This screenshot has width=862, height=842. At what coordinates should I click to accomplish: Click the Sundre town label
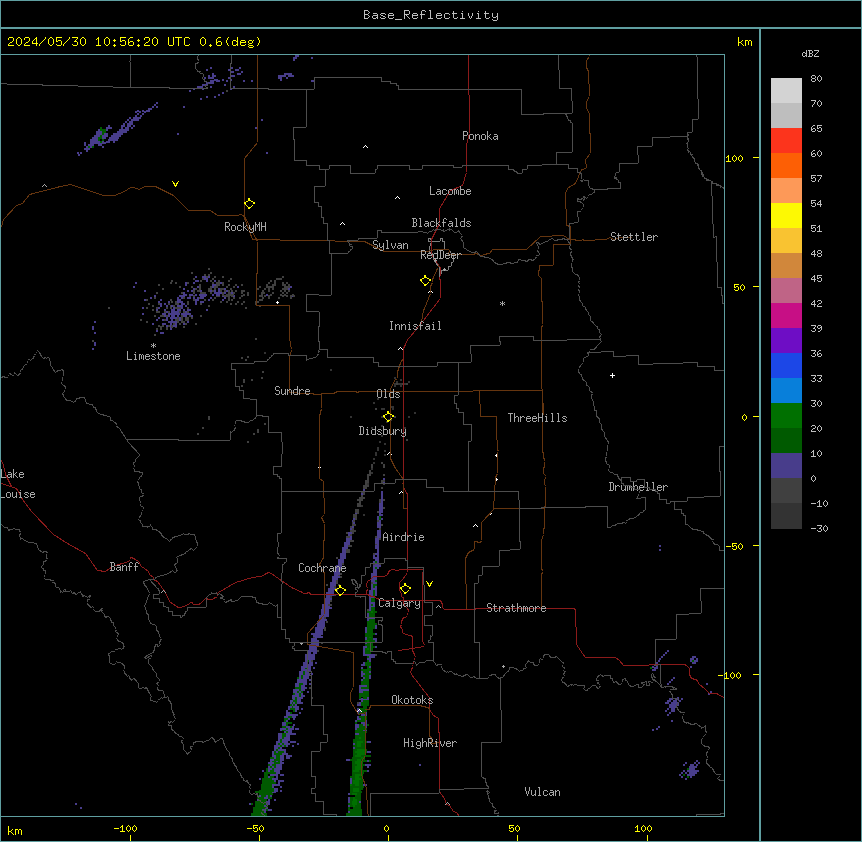[292, 391]
